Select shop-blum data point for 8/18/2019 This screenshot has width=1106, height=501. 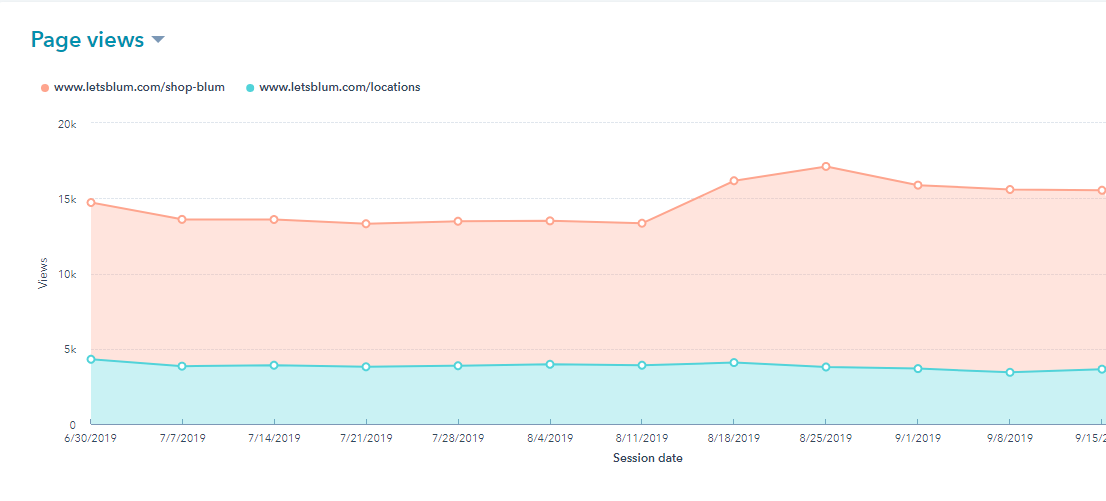click(x=733, y=181)
